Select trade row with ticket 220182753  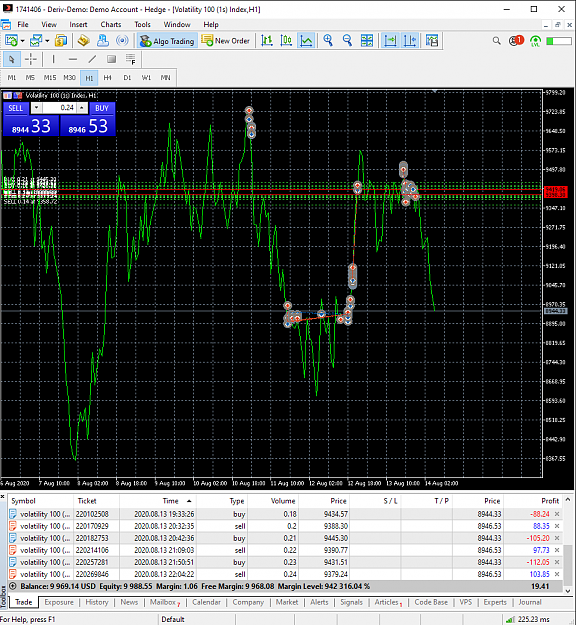[285, 538]
